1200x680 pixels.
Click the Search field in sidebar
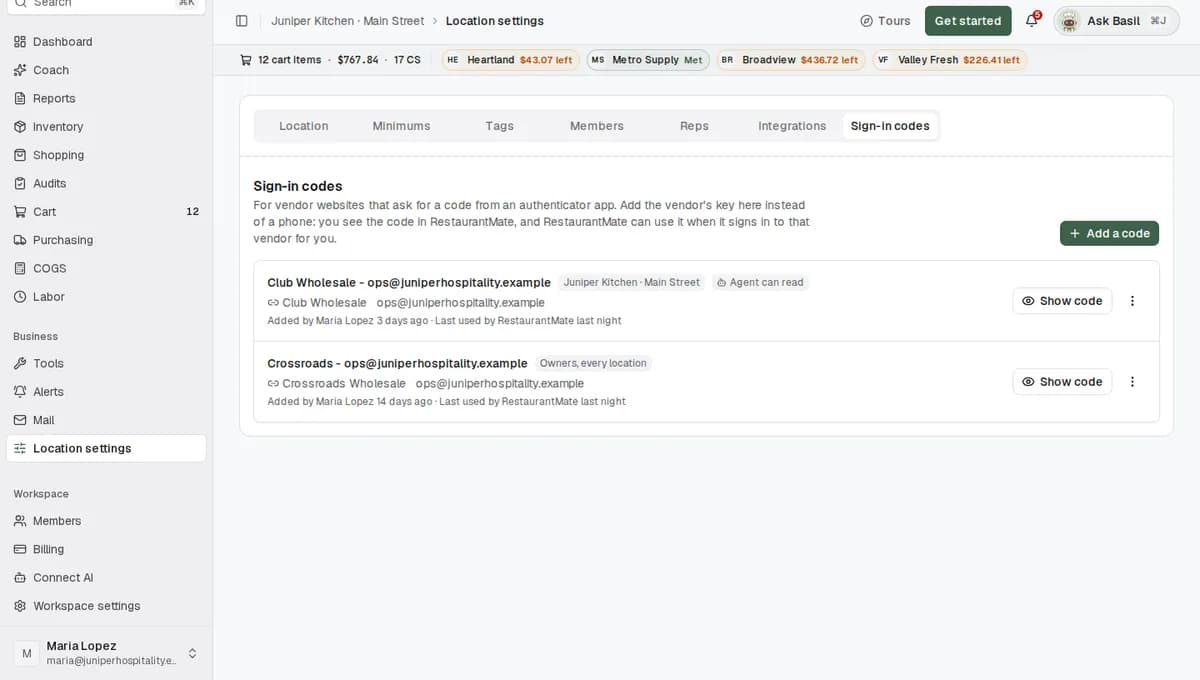[106, 4]
